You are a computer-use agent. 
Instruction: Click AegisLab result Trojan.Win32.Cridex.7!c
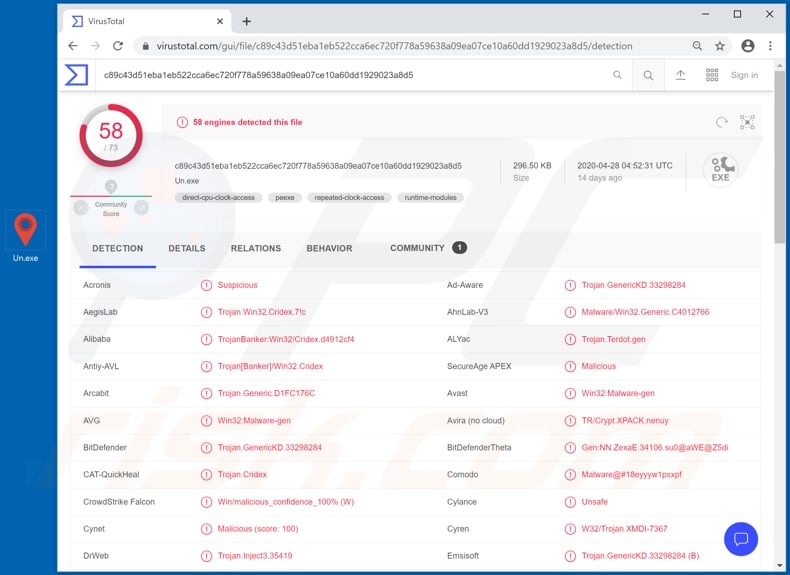point(261,312)
